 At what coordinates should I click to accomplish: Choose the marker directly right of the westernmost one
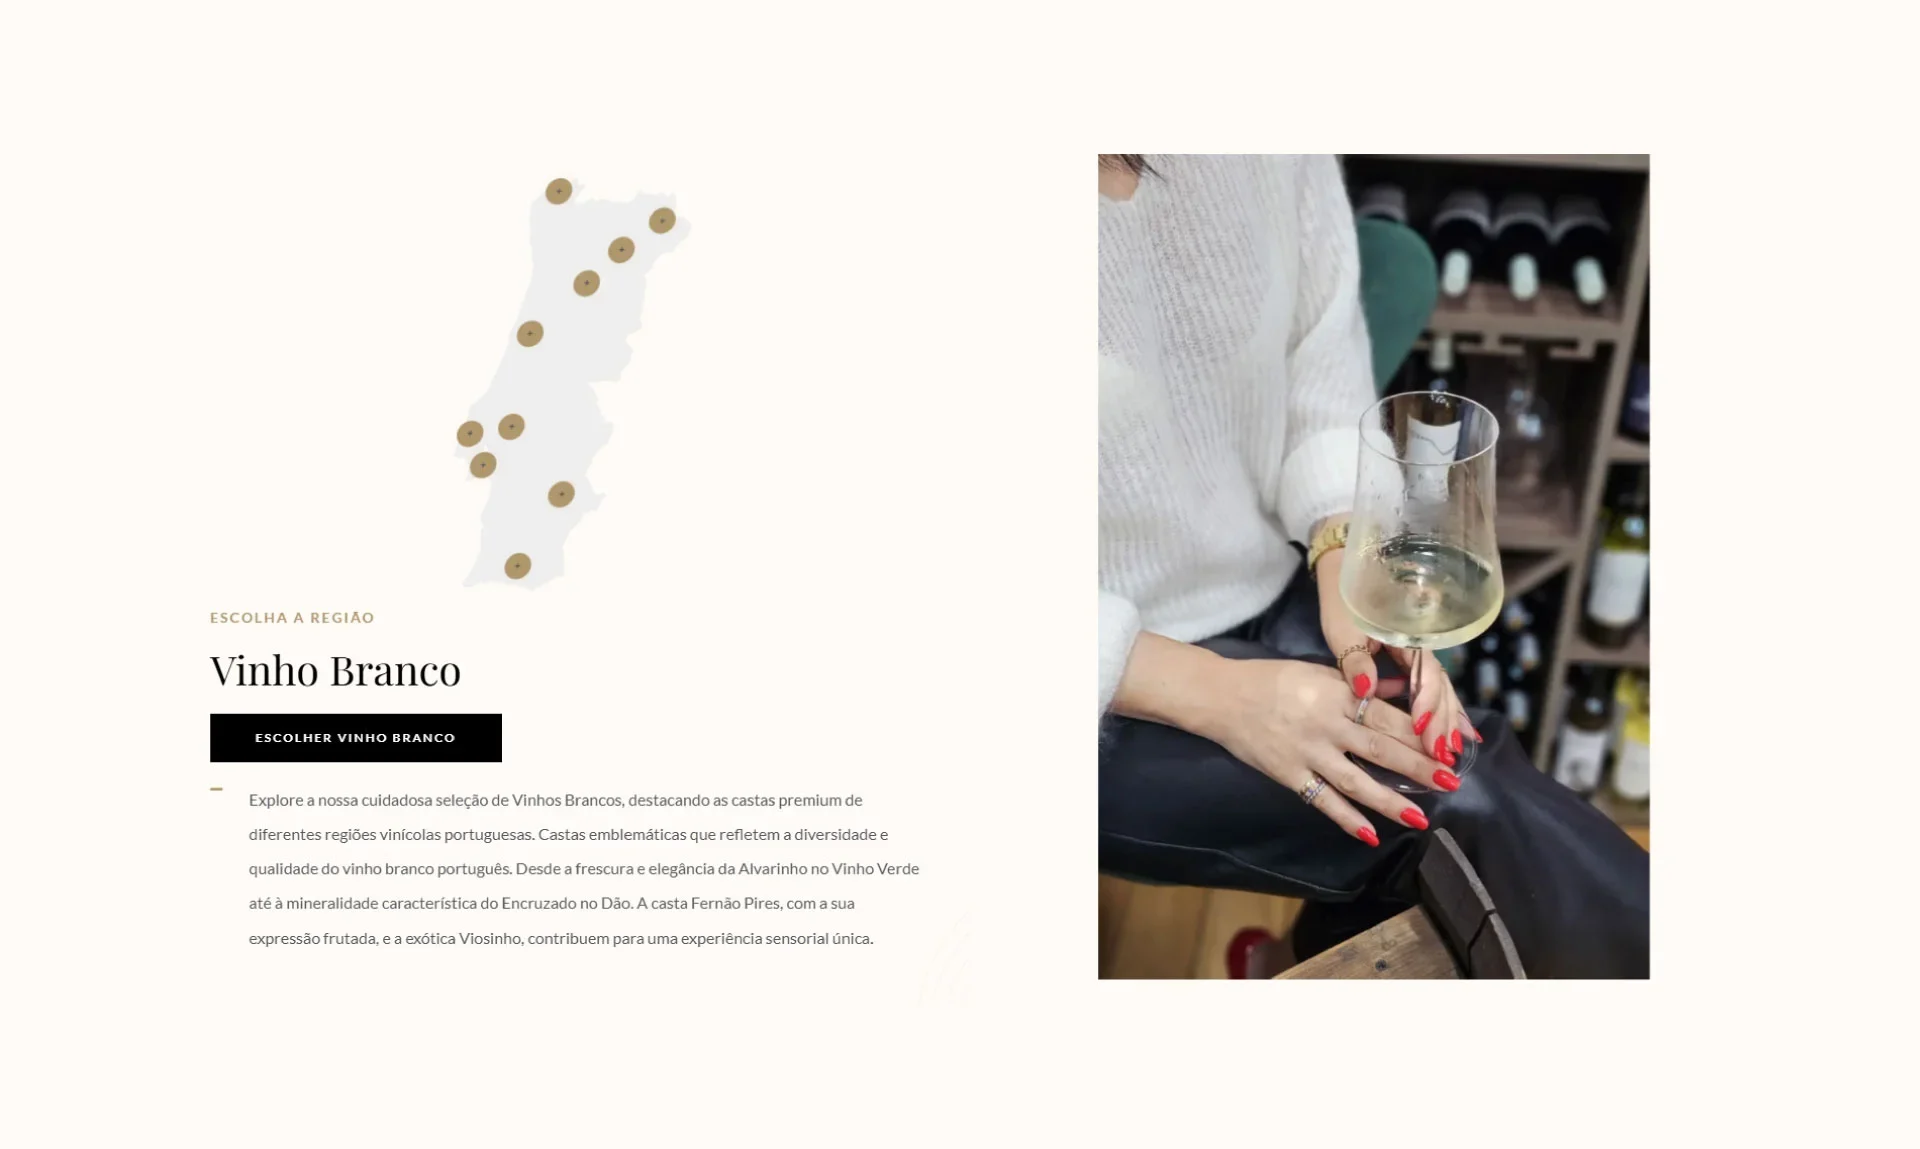click(x=511, y=427)
